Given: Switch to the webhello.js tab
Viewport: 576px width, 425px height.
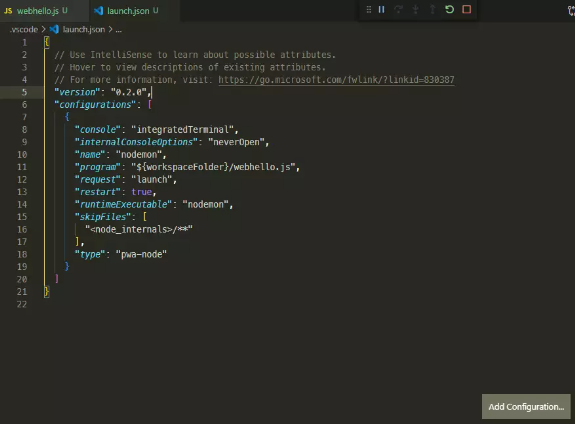Looking at the screenshot, I should click(36, 11).
